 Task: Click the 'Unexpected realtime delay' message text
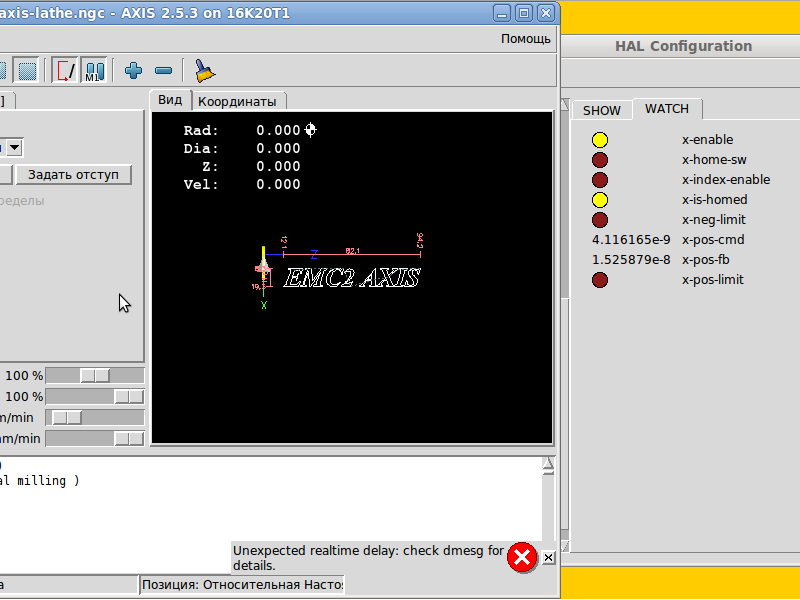click(368, 558)
